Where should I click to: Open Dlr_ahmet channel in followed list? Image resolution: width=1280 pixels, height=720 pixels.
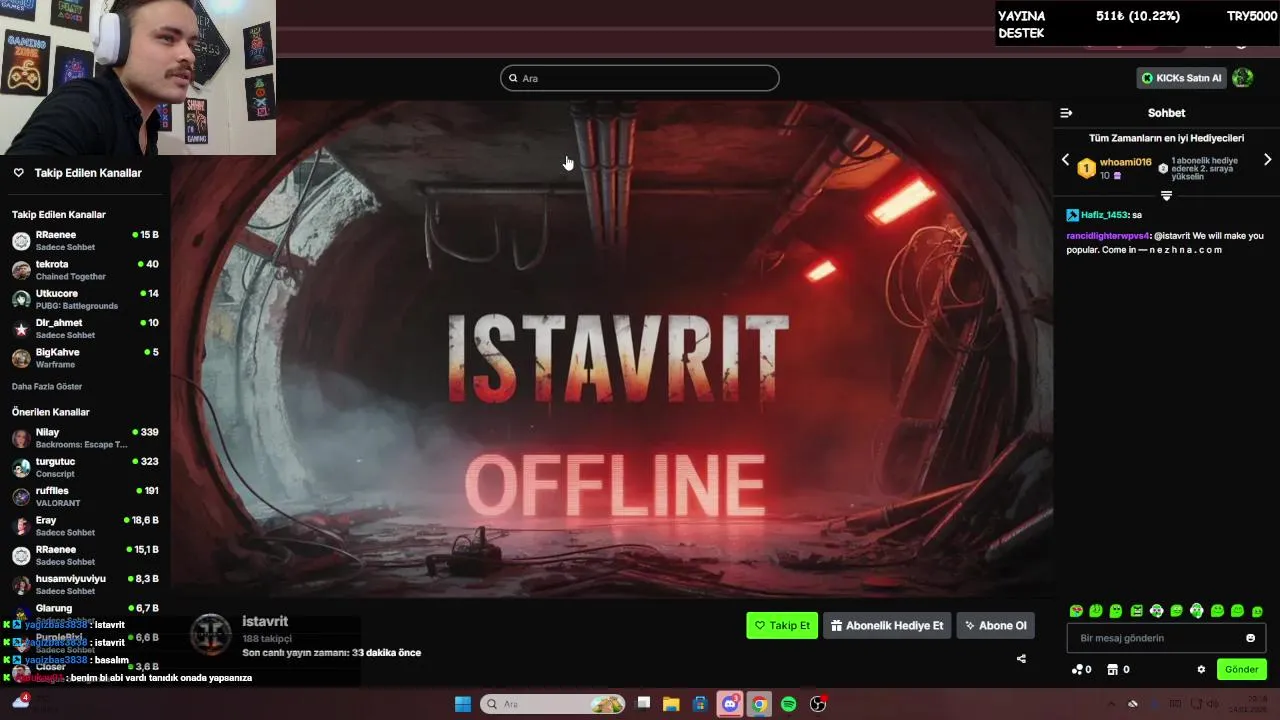click(x=85, y=328)
